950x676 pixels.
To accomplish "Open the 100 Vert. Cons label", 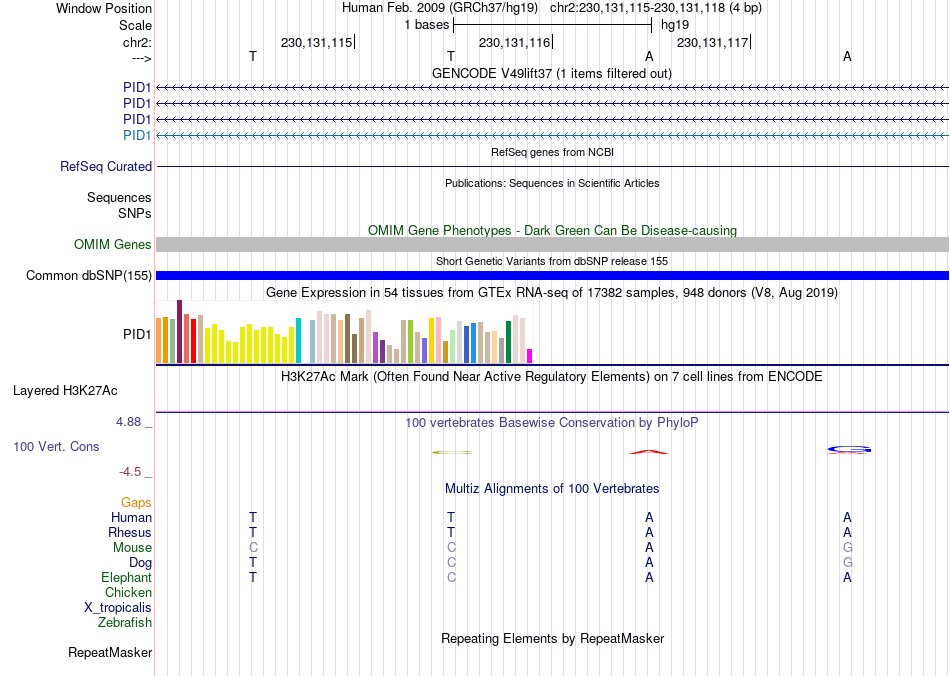I will (56, 446).
